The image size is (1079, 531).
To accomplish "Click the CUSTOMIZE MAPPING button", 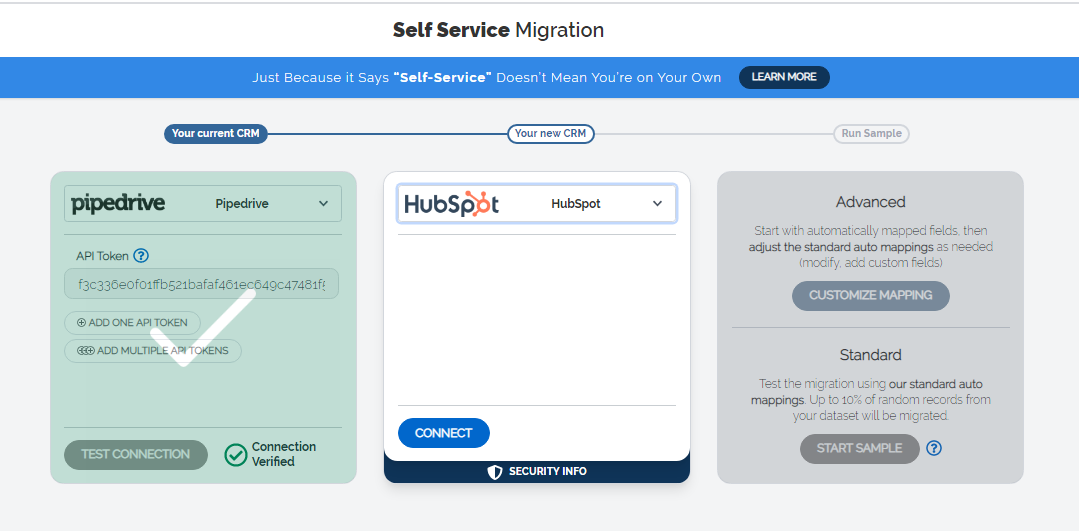I will 870,296.
